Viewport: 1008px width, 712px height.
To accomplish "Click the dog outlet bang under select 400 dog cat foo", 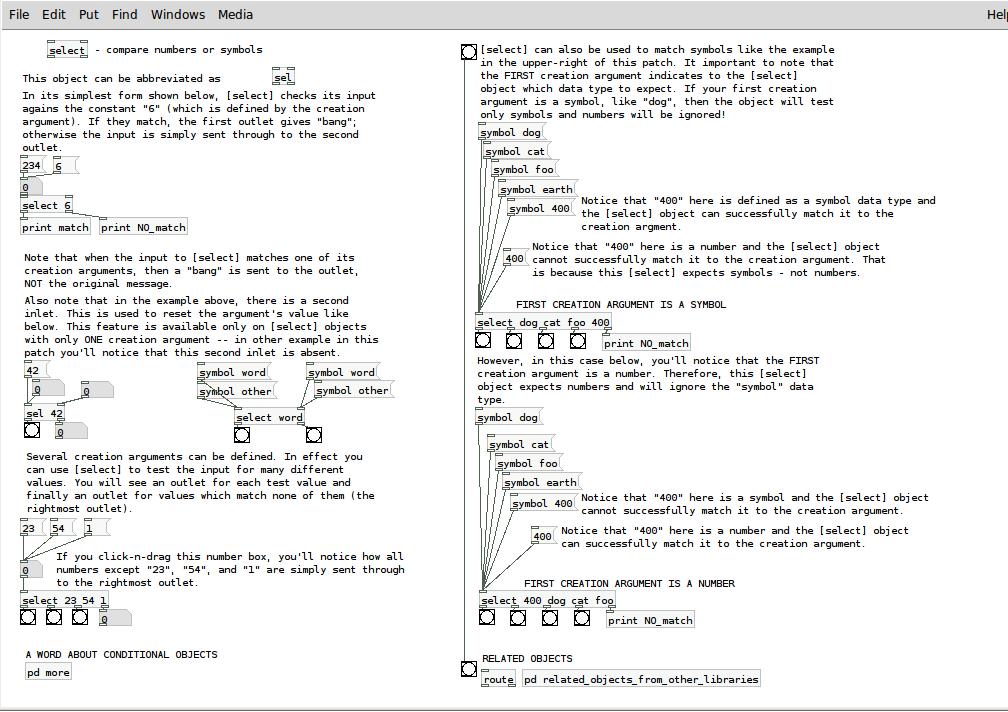I will pyautogui.click(x=518, y=618).
